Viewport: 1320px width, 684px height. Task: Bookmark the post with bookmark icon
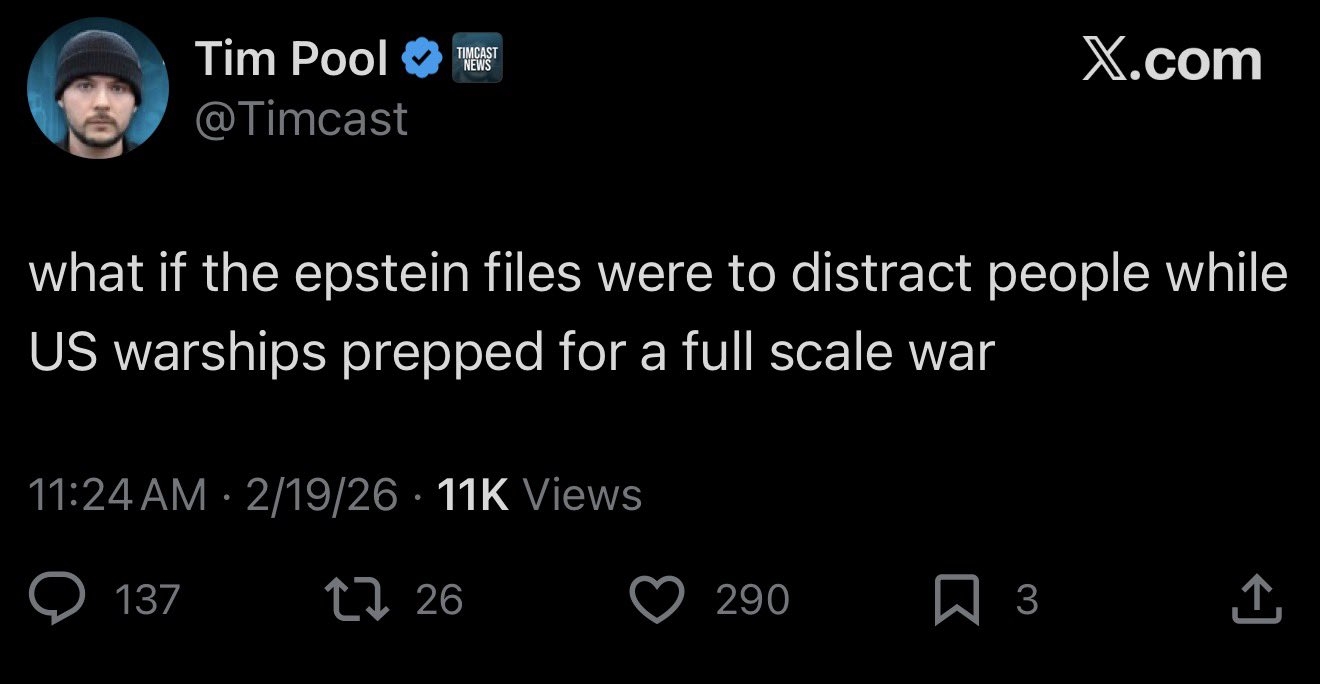954,600
